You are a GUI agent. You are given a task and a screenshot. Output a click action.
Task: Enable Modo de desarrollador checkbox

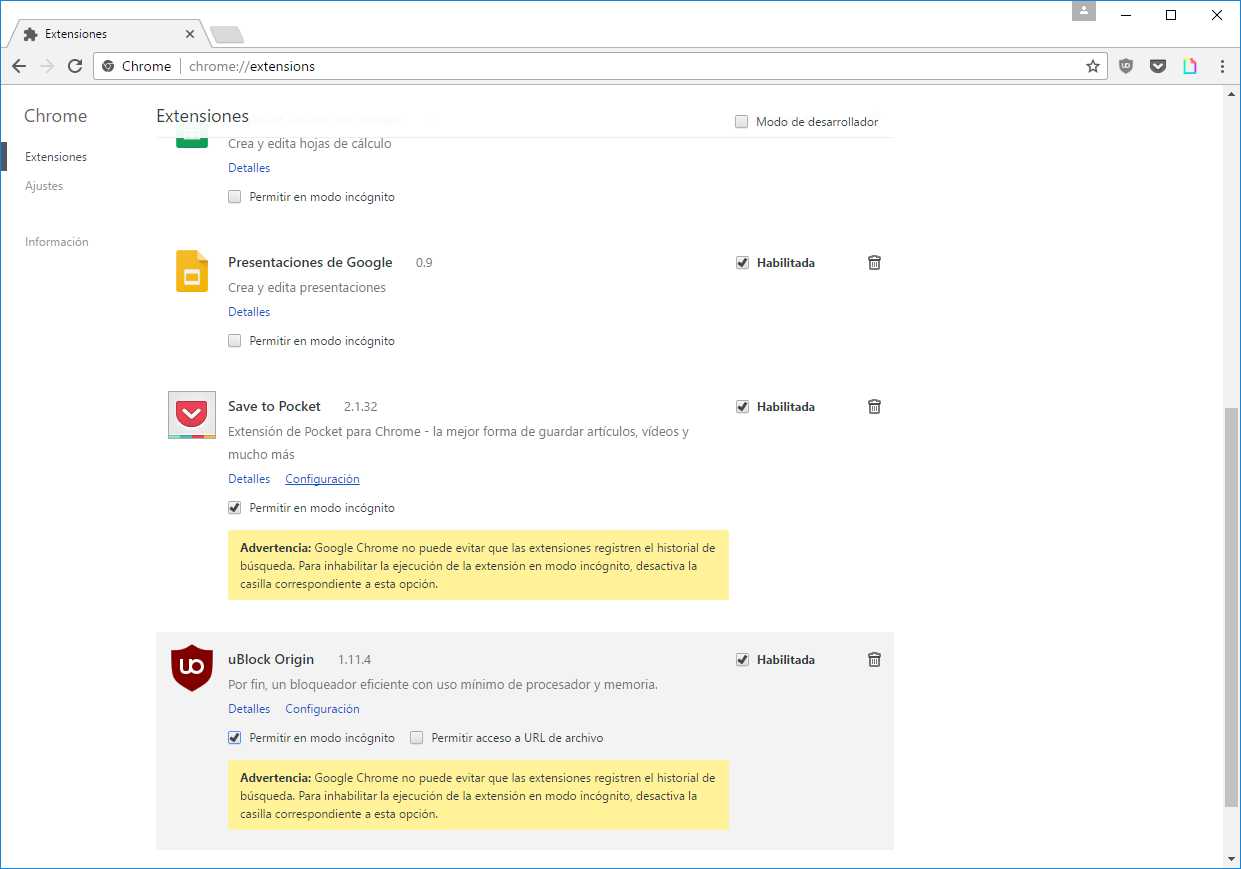(x=742, y=122)
